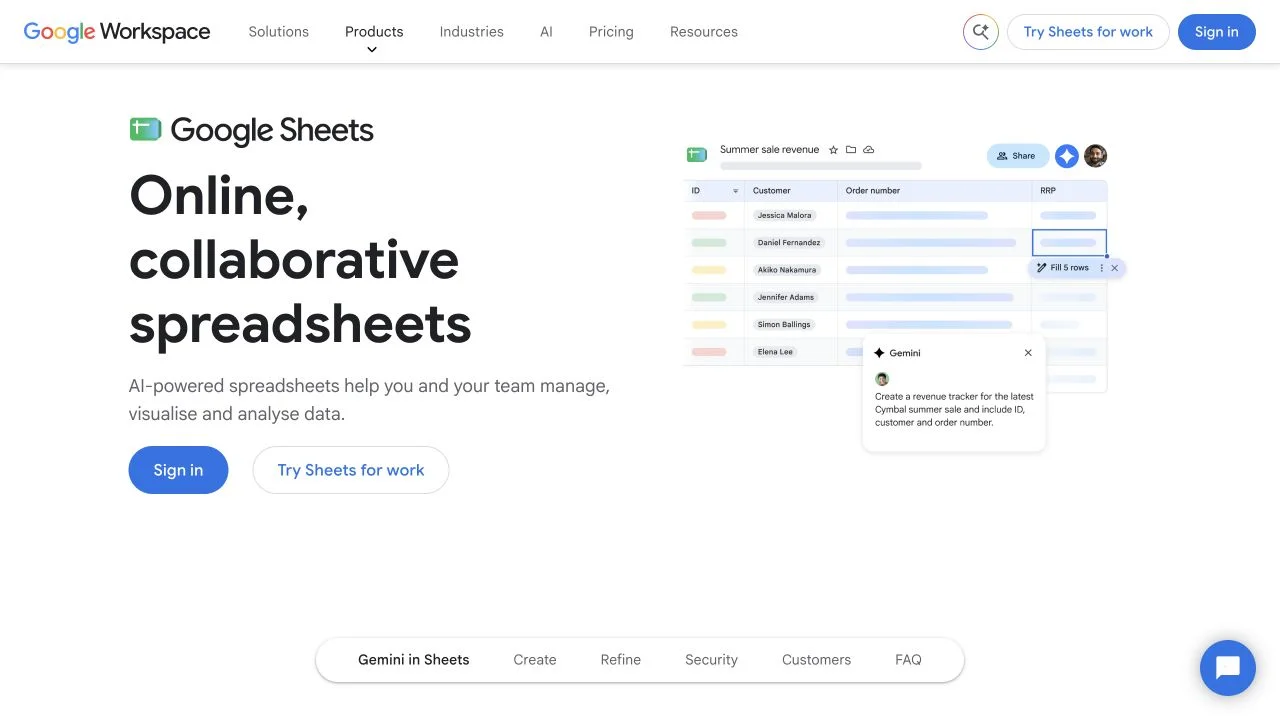
Task: Click the Elena Lee customer chip
Action: pos(775,352)
